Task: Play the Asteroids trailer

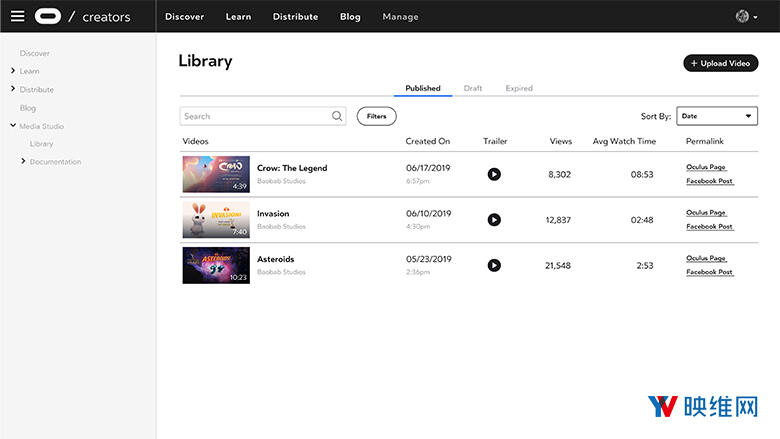Action: (x=494, y=265)
